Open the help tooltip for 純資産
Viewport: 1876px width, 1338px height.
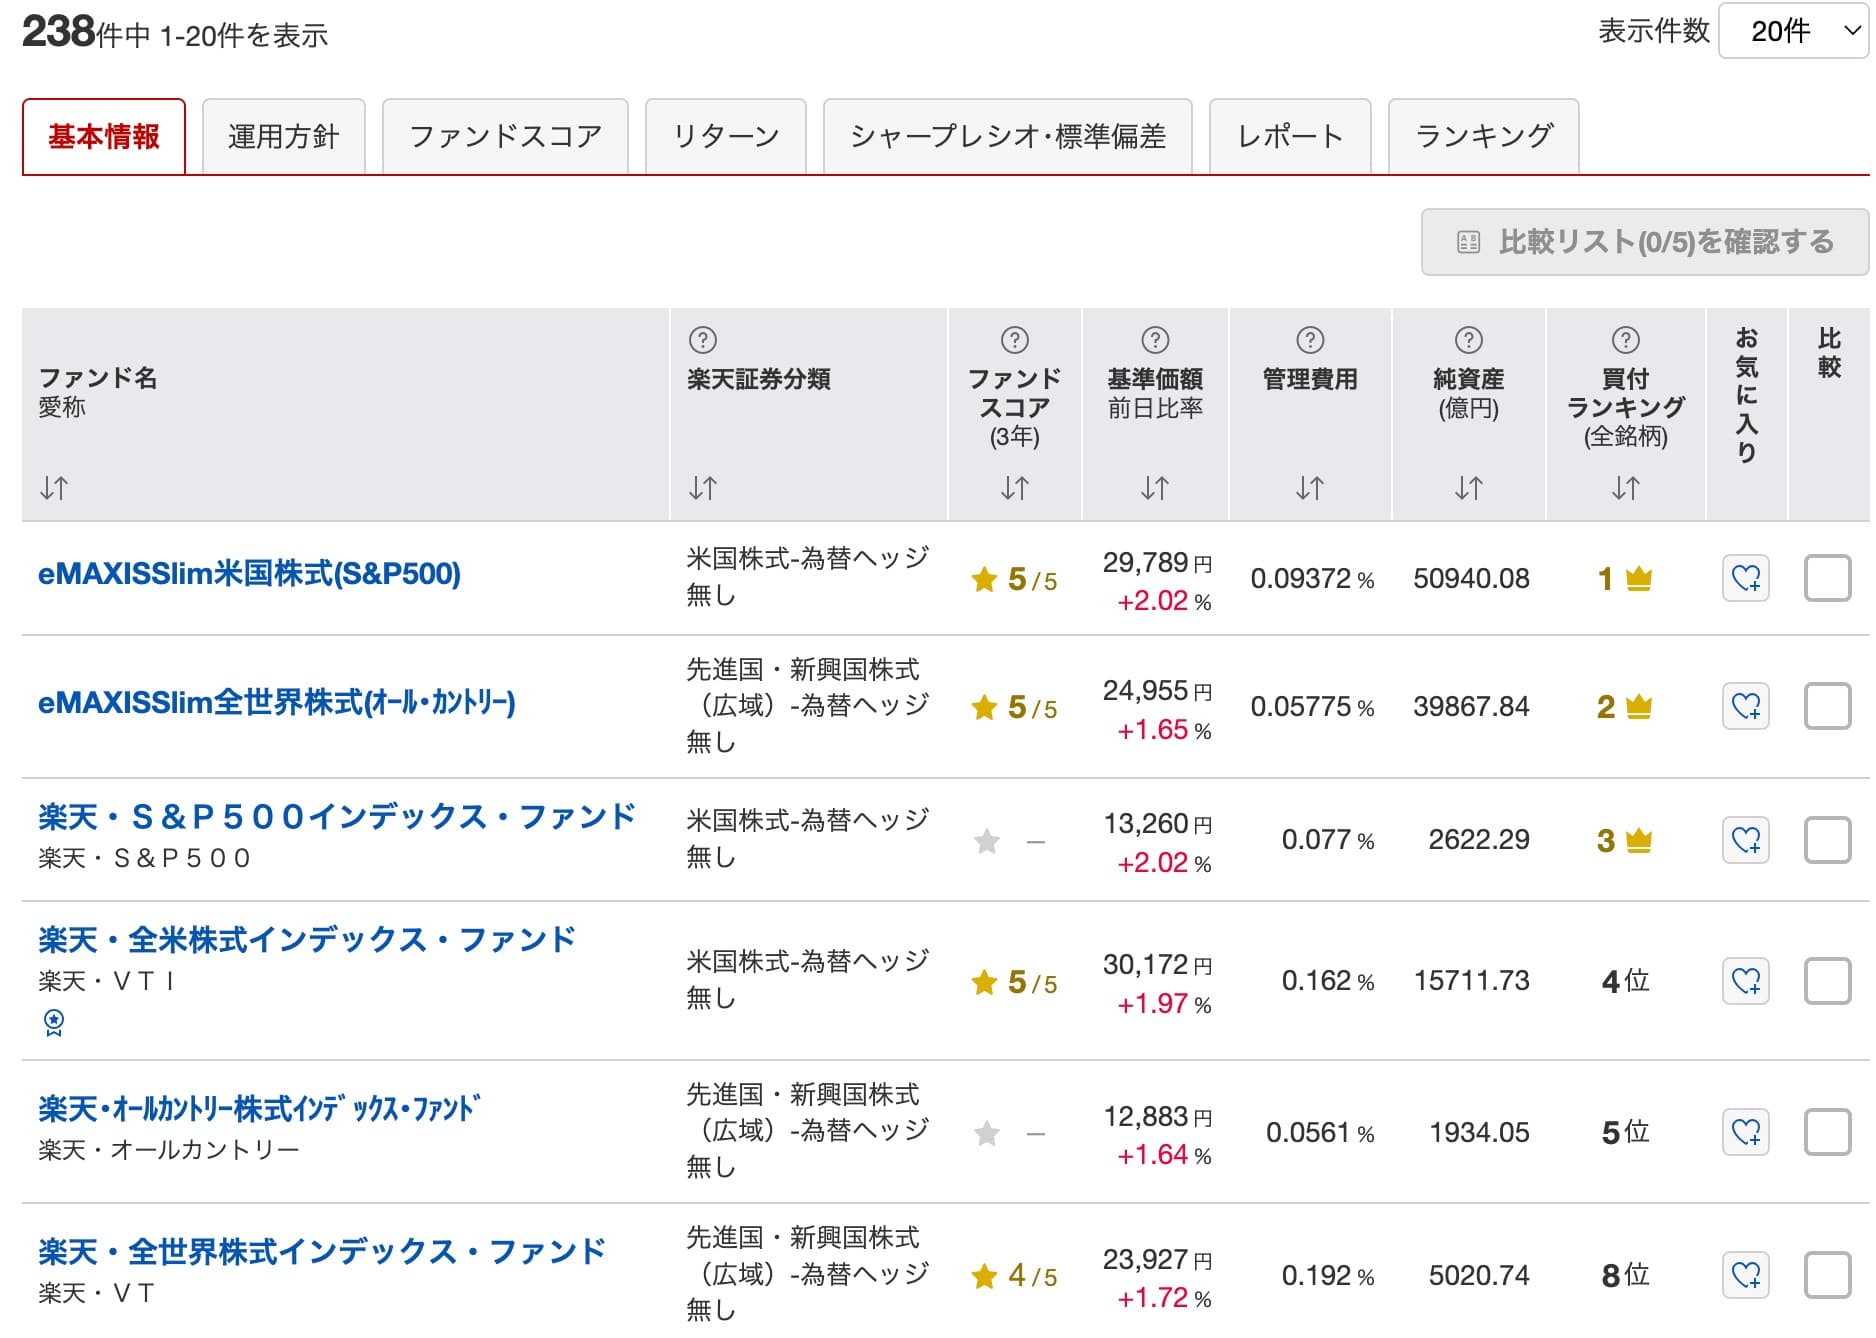1467,339
